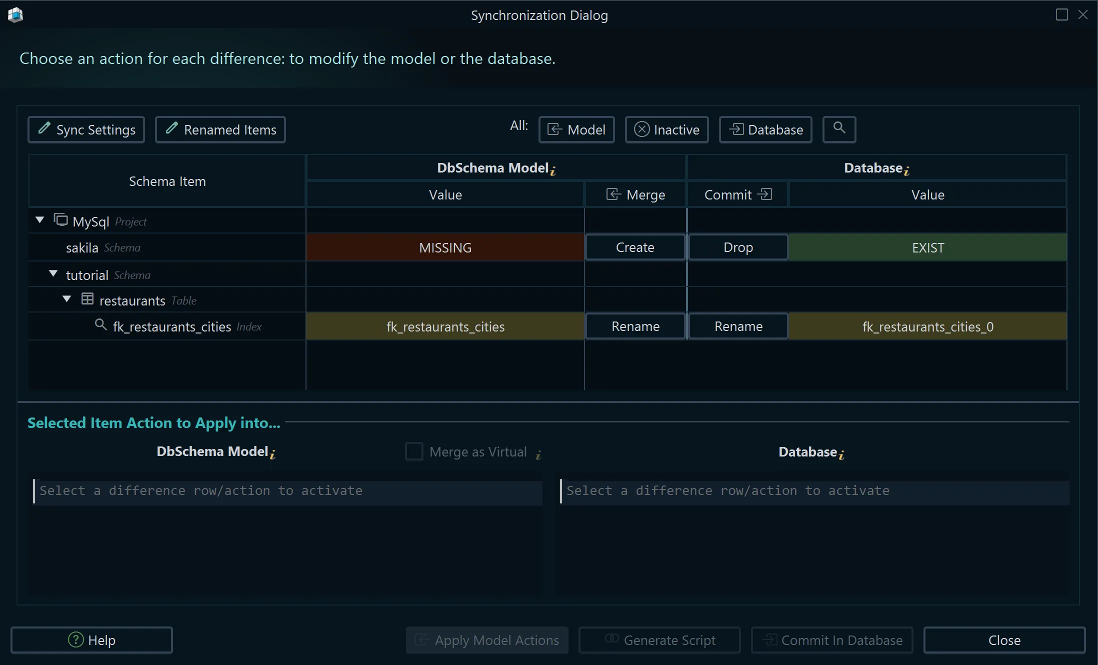Click the search icon in the filter toolbar
The width and height of the screenshot is (1098, 665).
point(839,129)
